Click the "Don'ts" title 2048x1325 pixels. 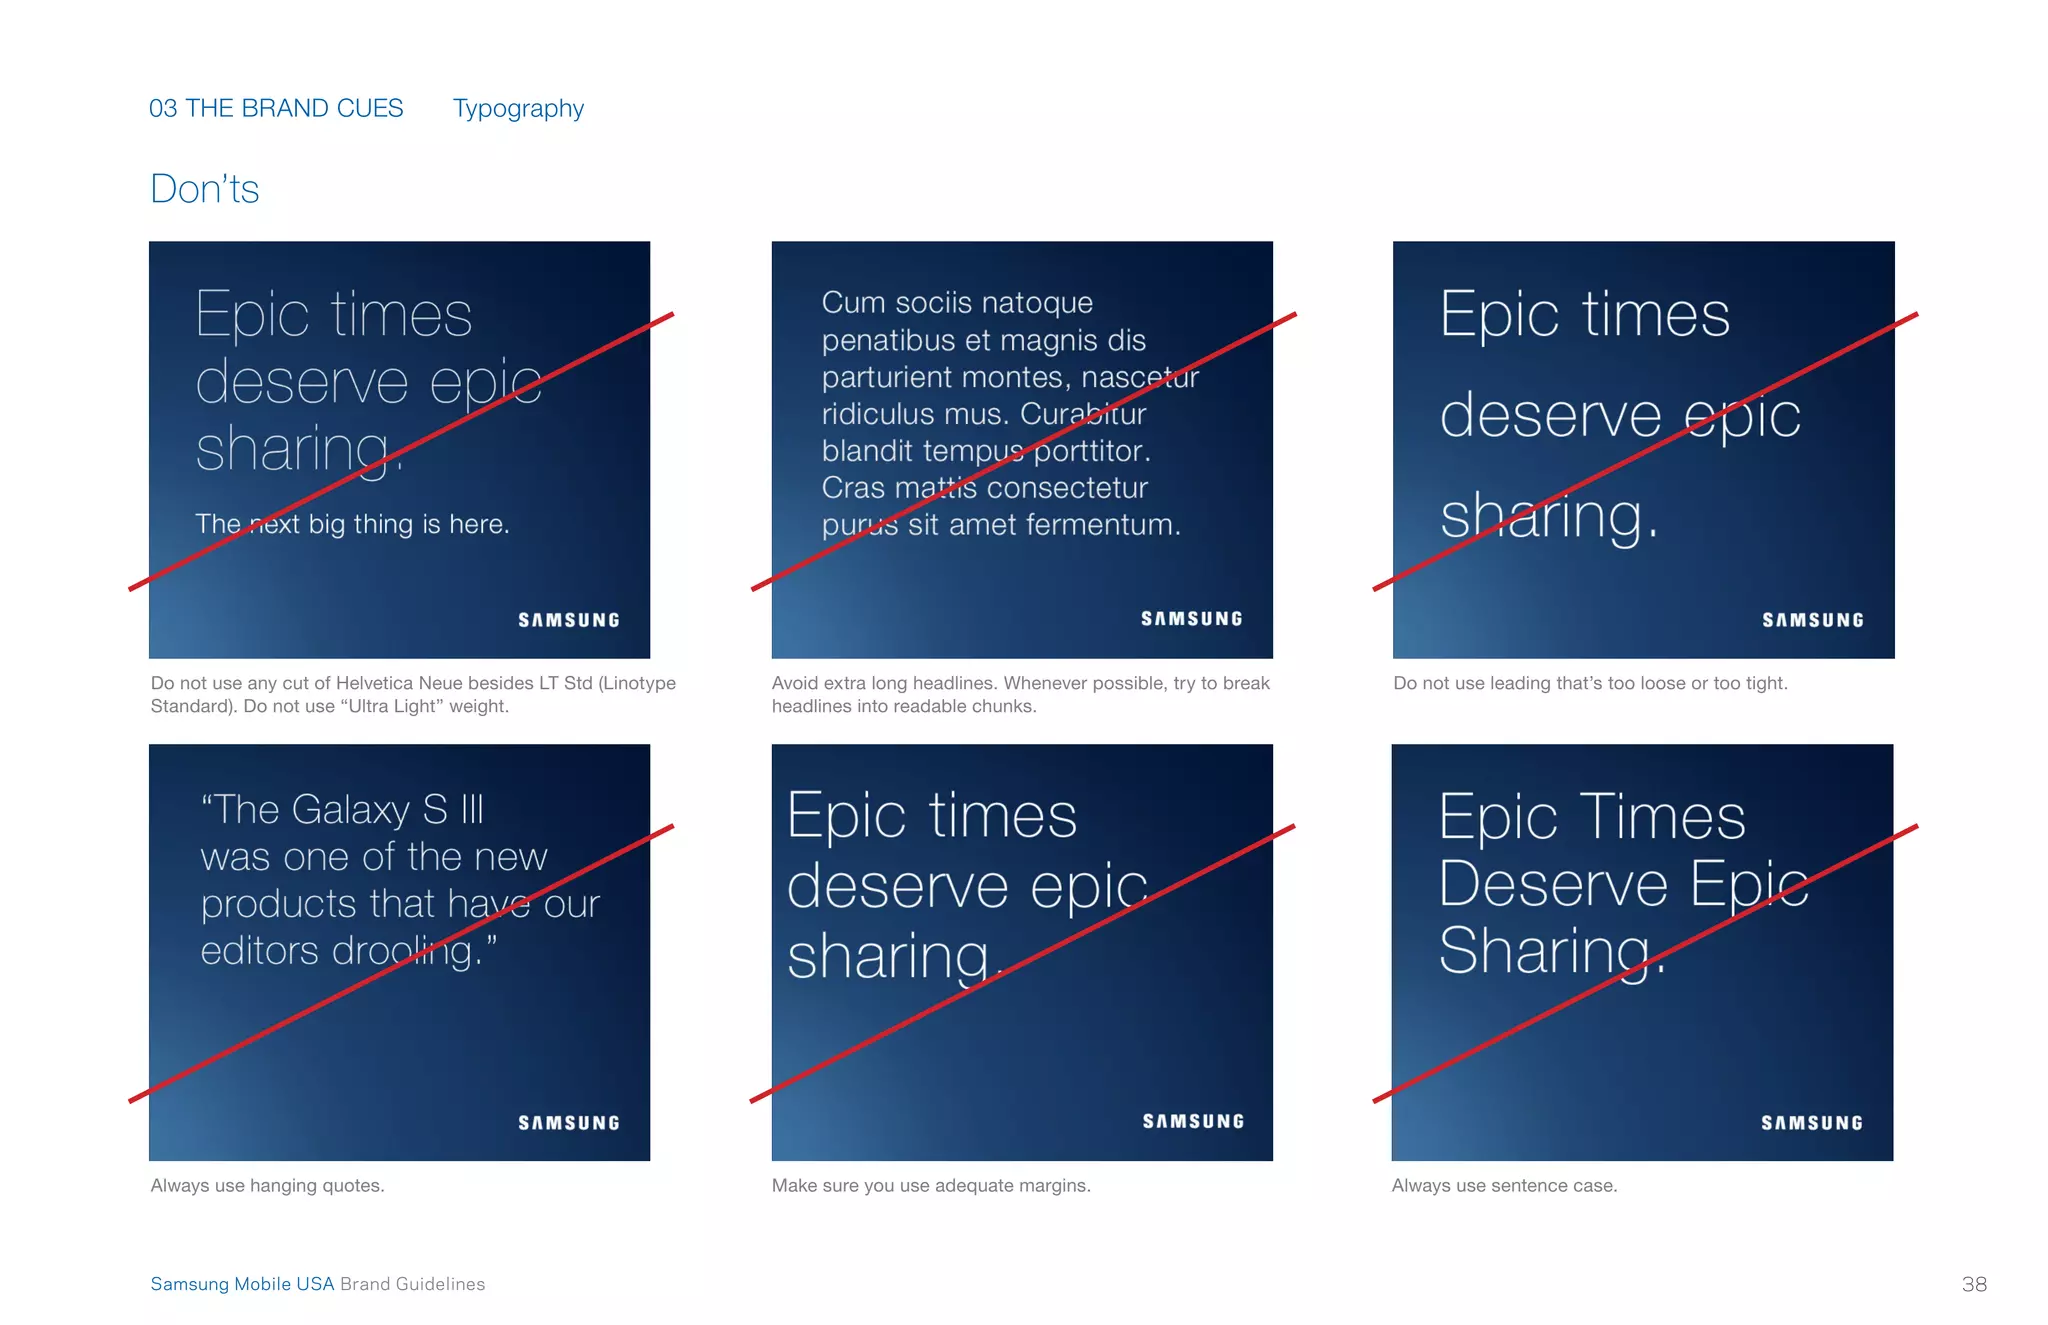point(205,189)
